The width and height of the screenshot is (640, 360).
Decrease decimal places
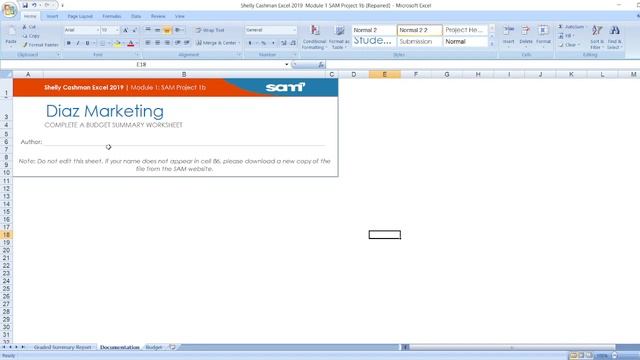(293, 43)
